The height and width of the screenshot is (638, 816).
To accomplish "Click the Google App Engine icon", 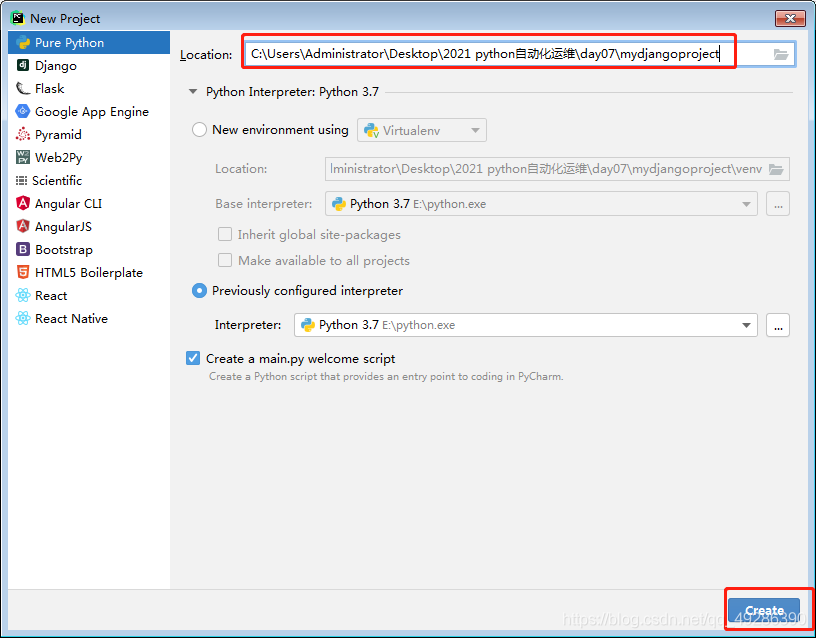I will point(23,111).
